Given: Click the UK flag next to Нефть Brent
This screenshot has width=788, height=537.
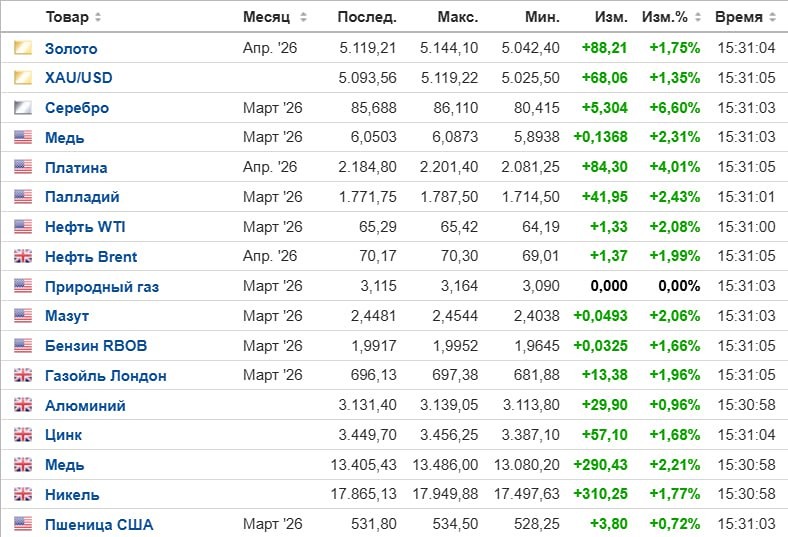Looking at the screenshot, I should [23, 257].
